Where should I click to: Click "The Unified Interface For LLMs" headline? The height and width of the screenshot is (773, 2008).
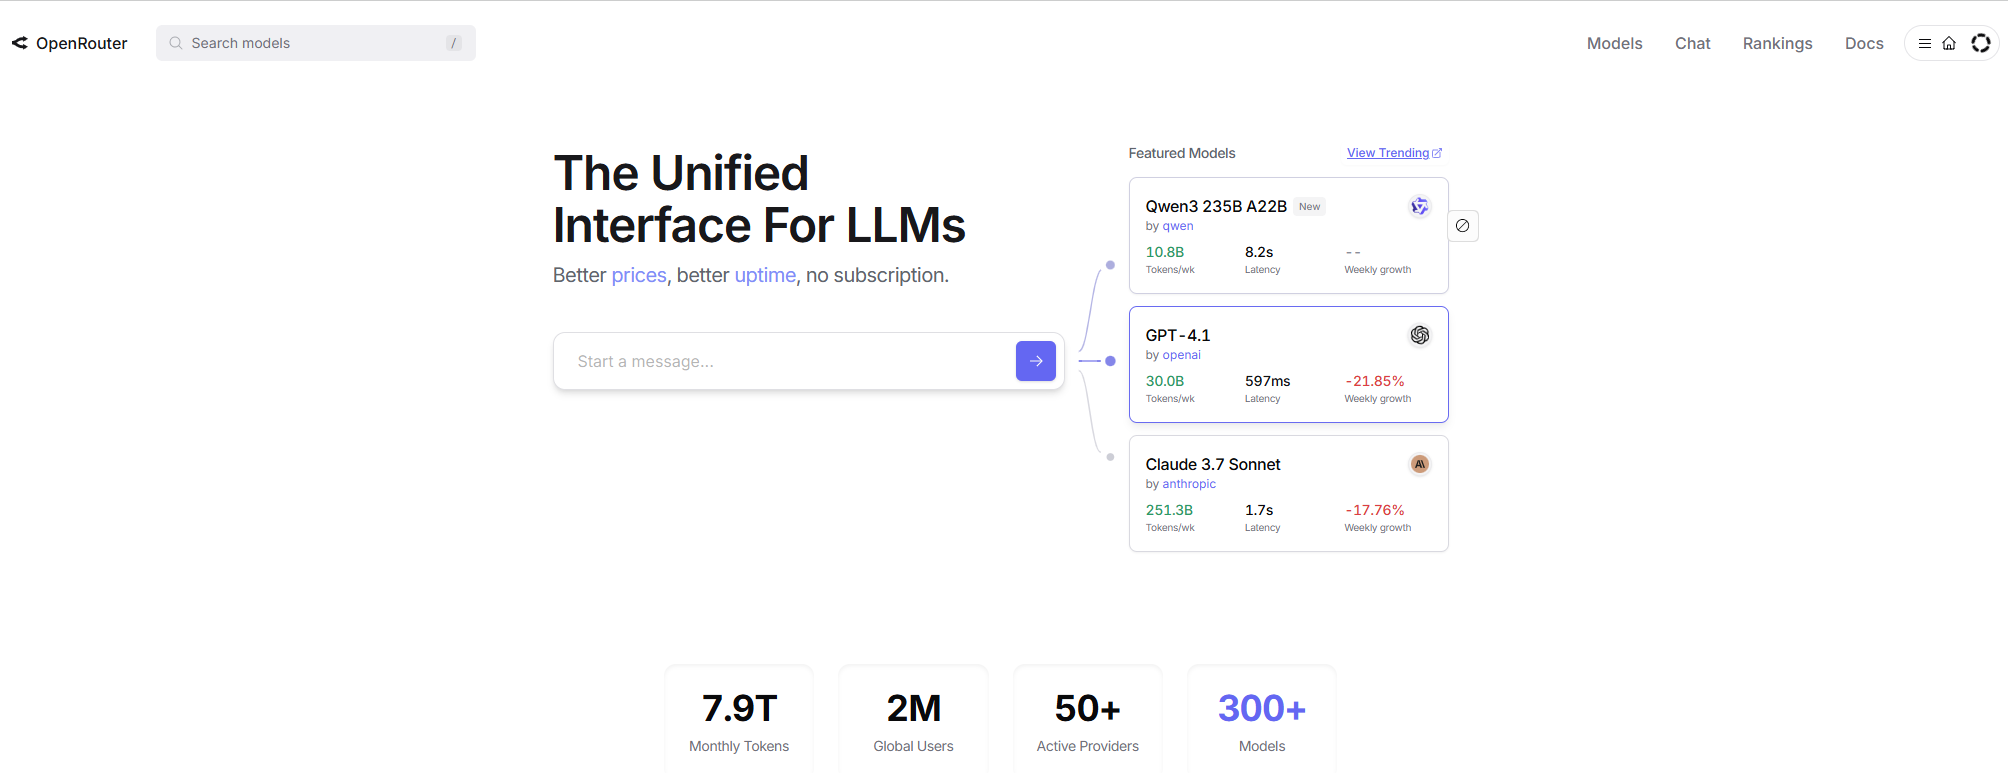(x=760, y=199)
